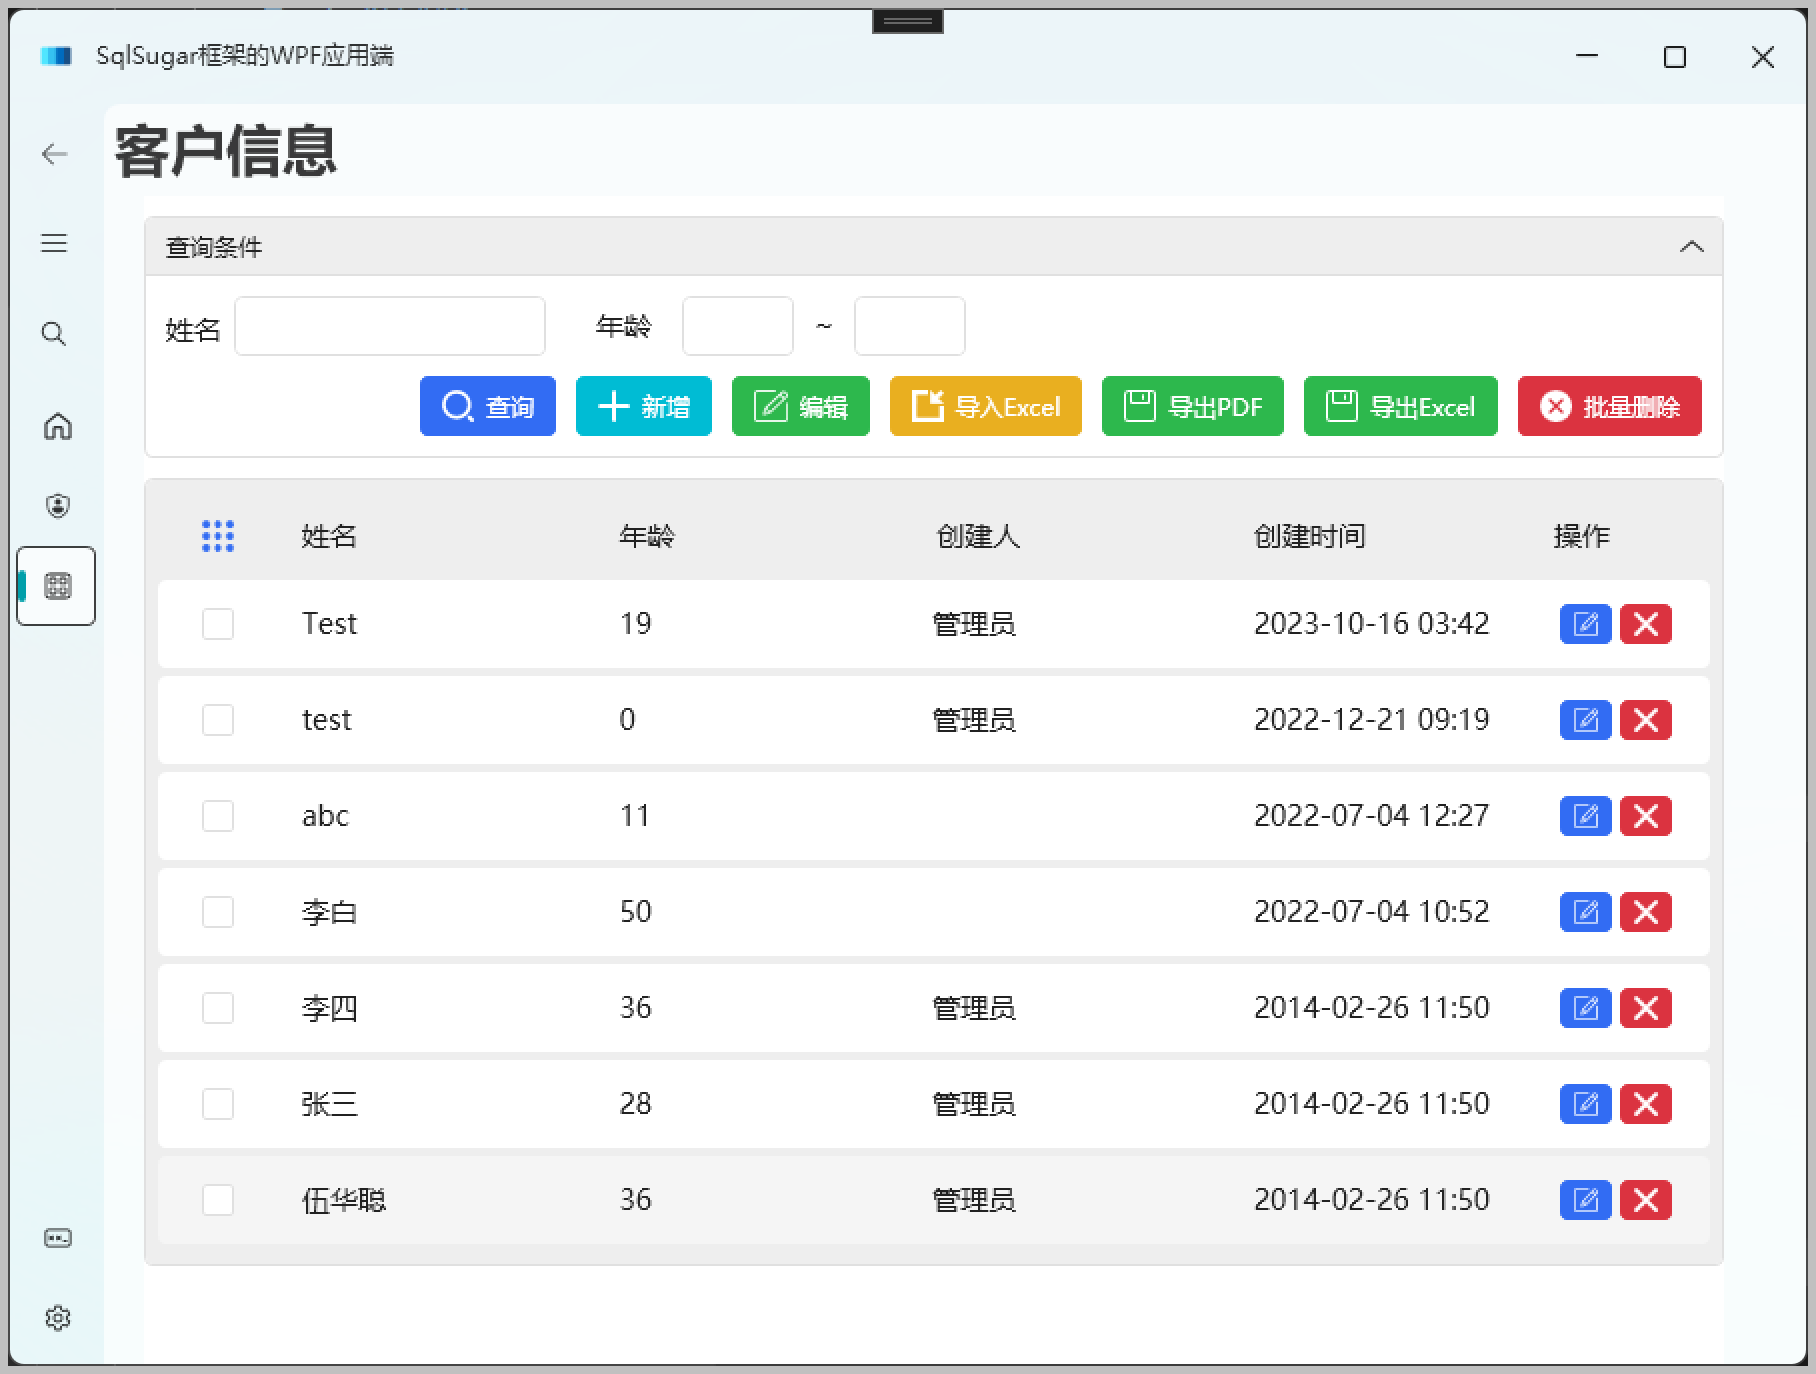This screenshot has height=1374, width=1816.
Task: Click the 管理员 cell in the 张三 row
Action: pyautogui.click(x=974, y=1104)
